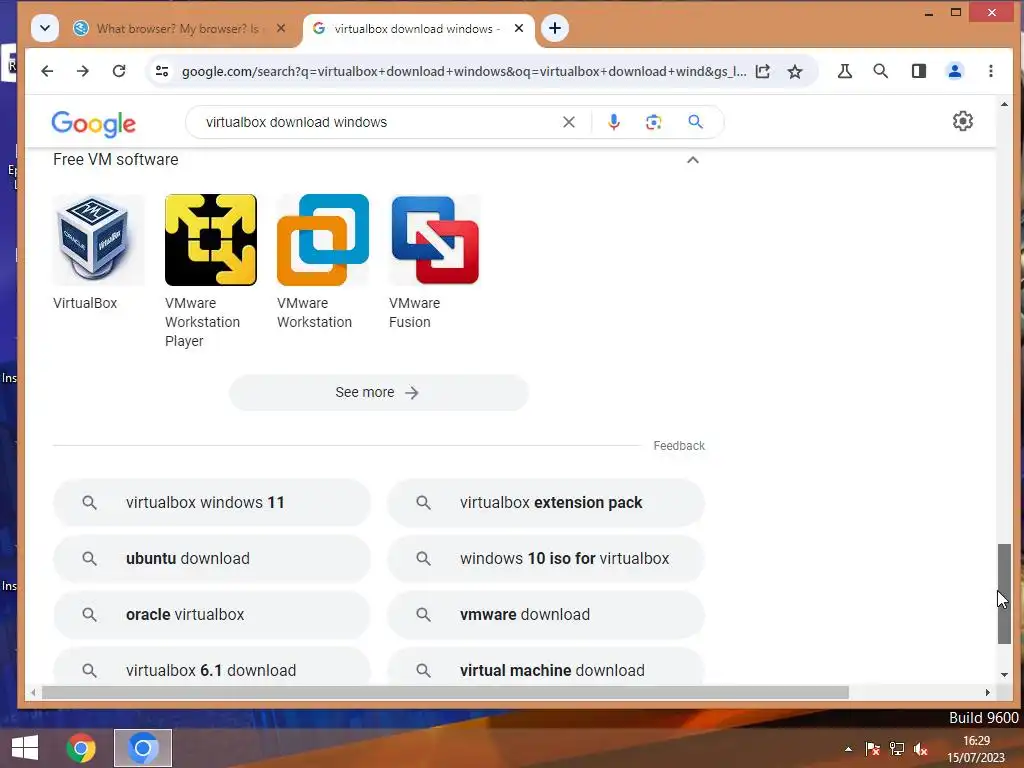Click the See more button

pyautogui.click(x=379, y=392)
